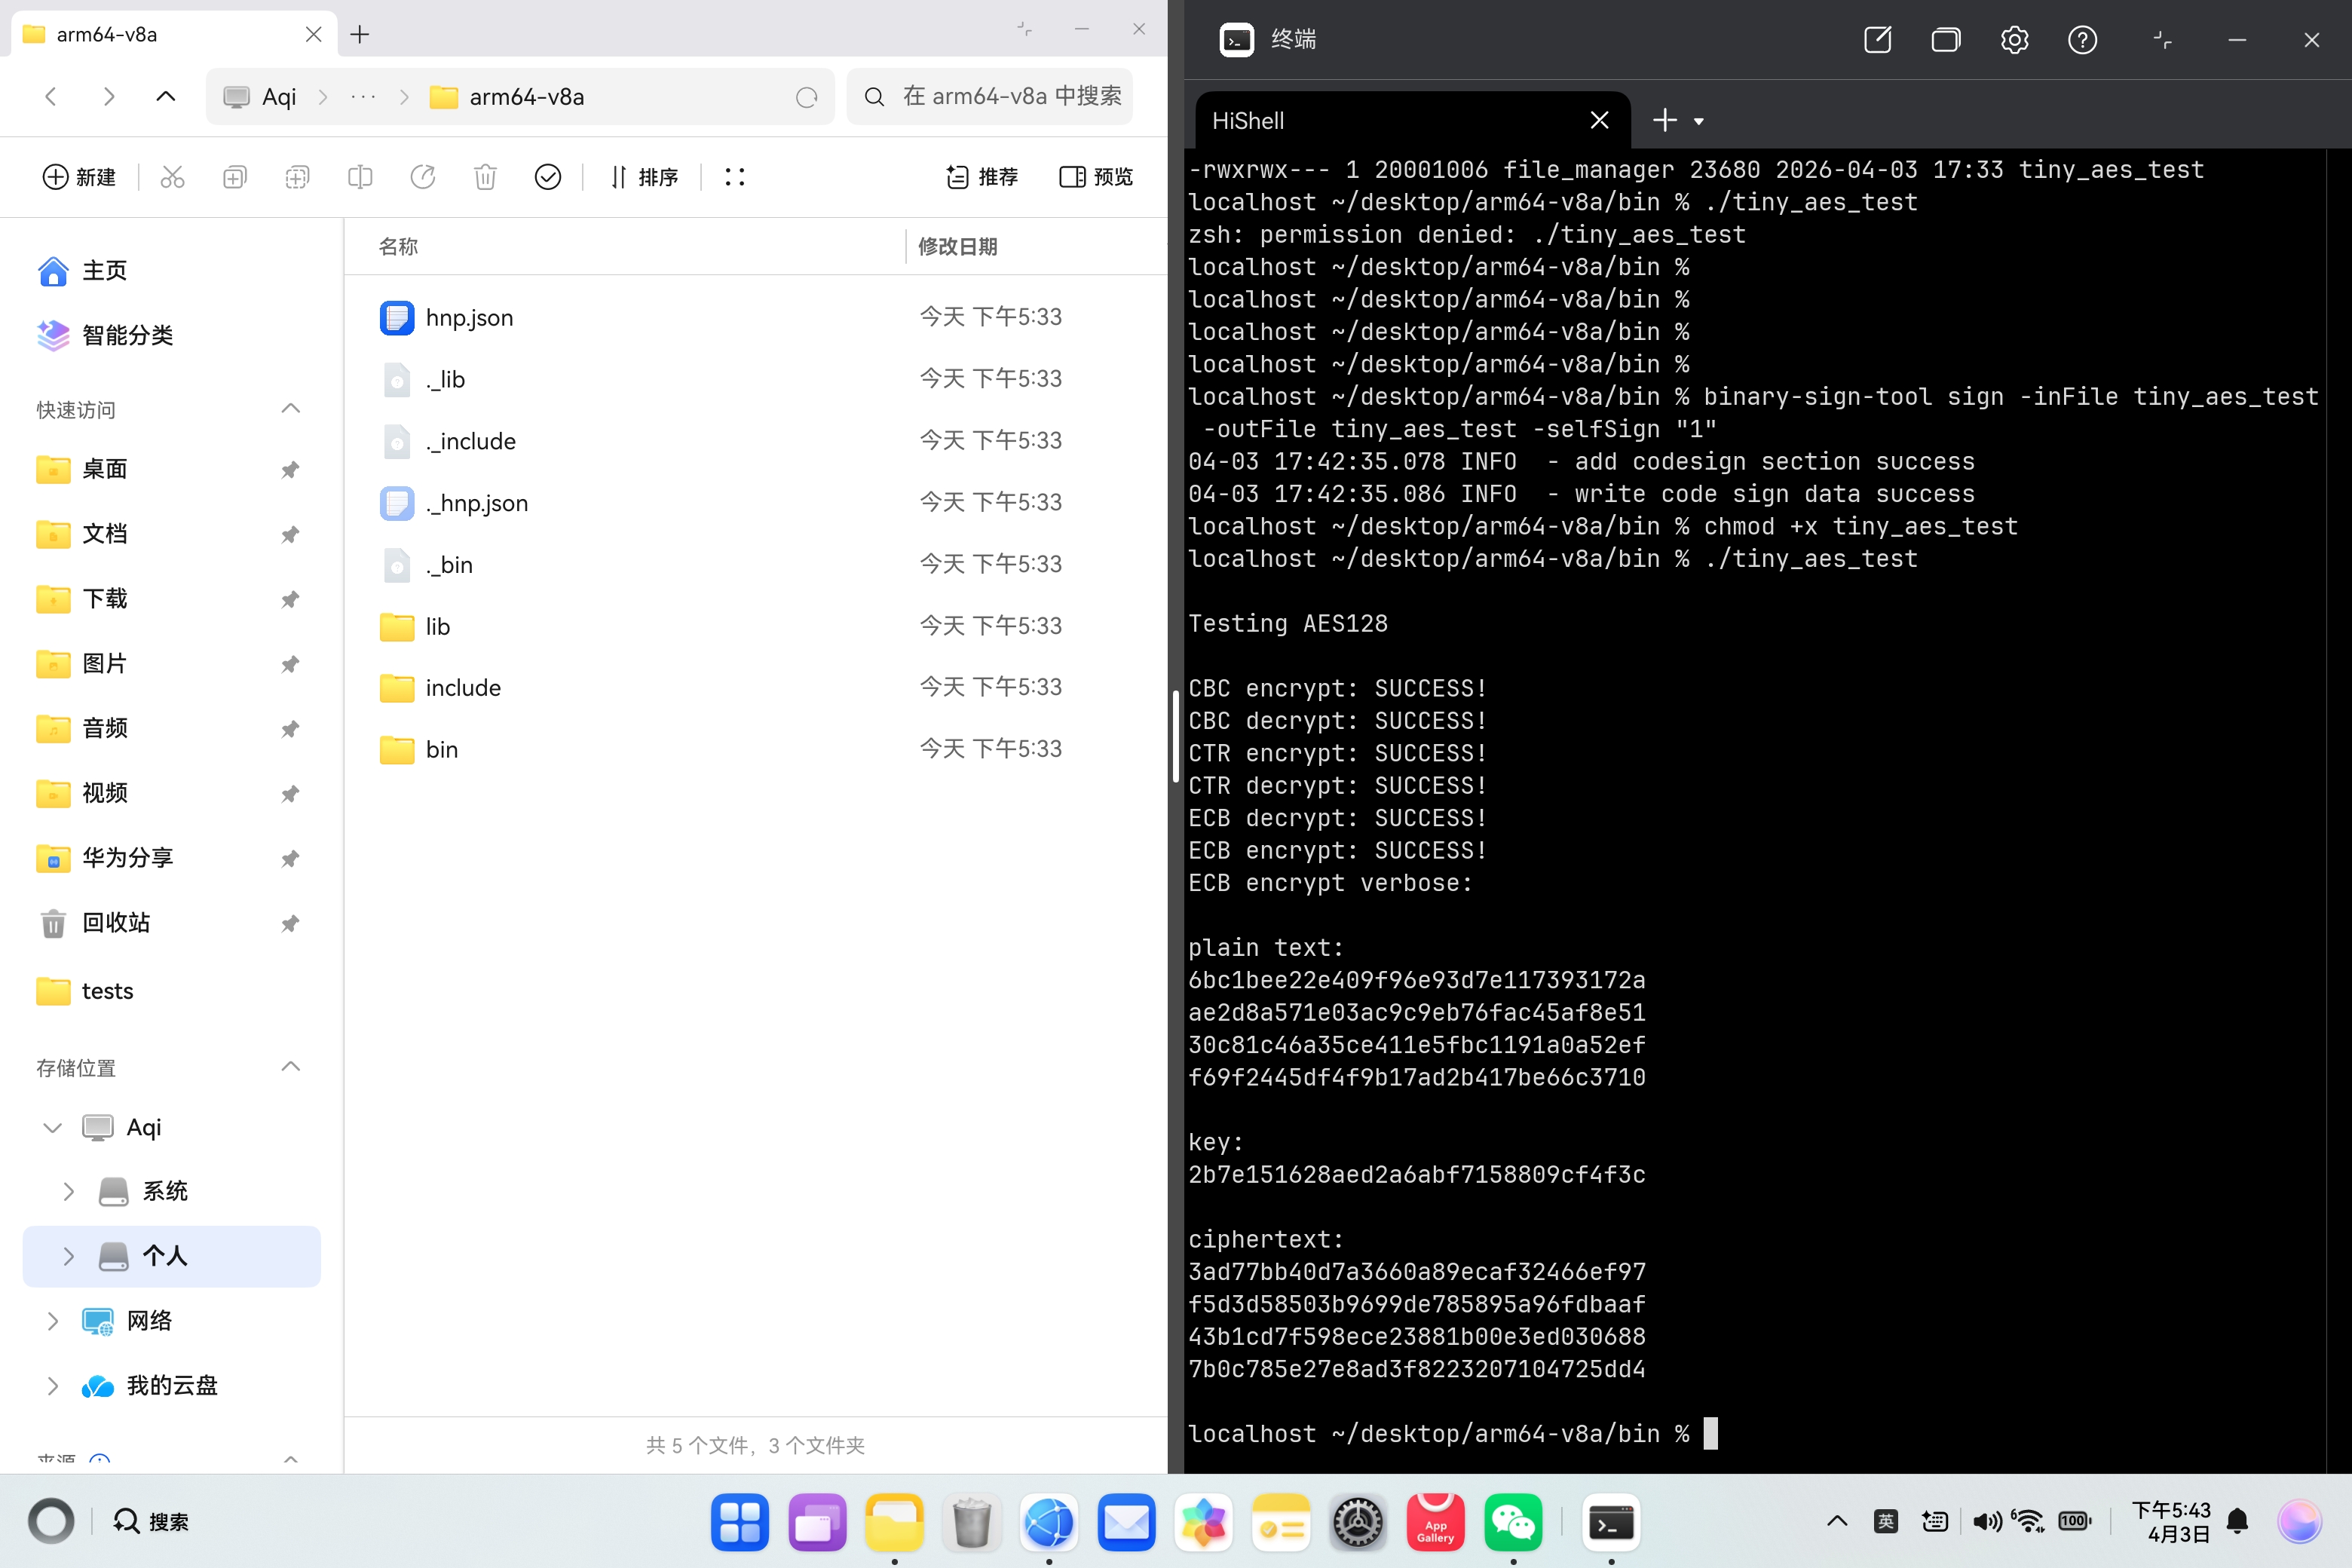
Task: Click the delete trash icon in the toolbar
Action: tap(486, 177)
